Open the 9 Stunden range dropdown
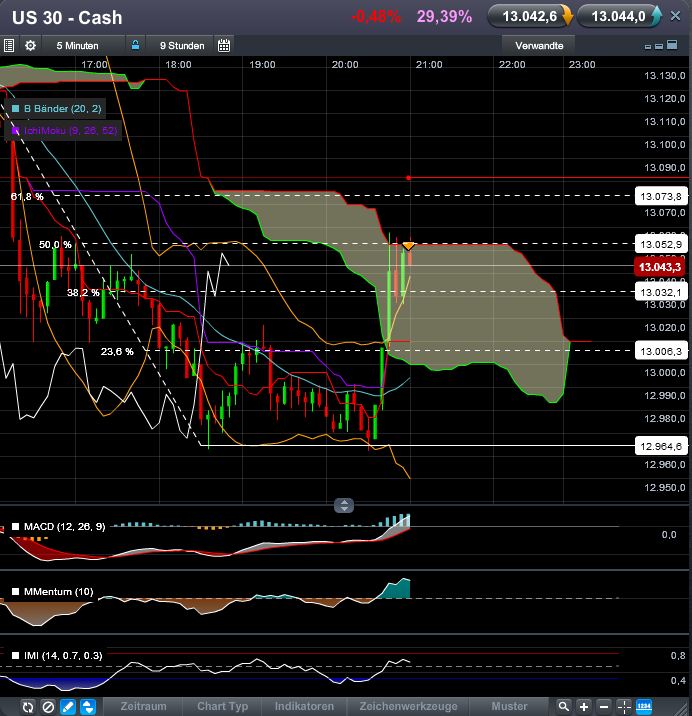 pos(181,45)
